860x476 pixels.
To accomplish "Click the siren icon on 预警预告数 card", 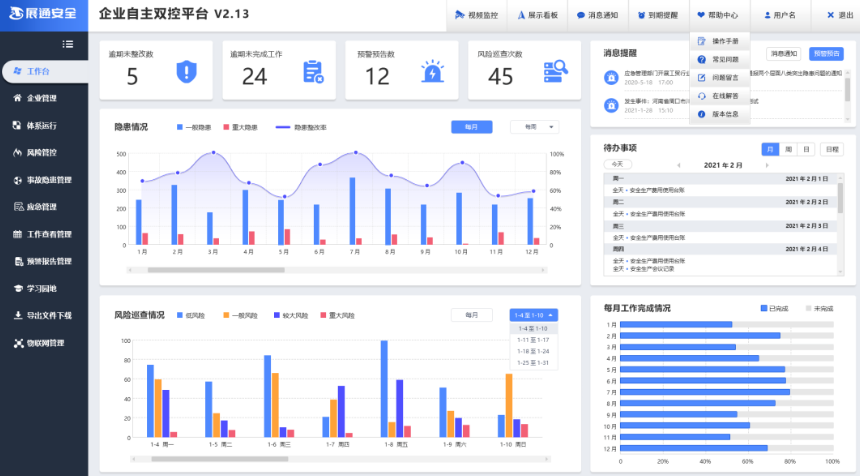I will [432, 71].
